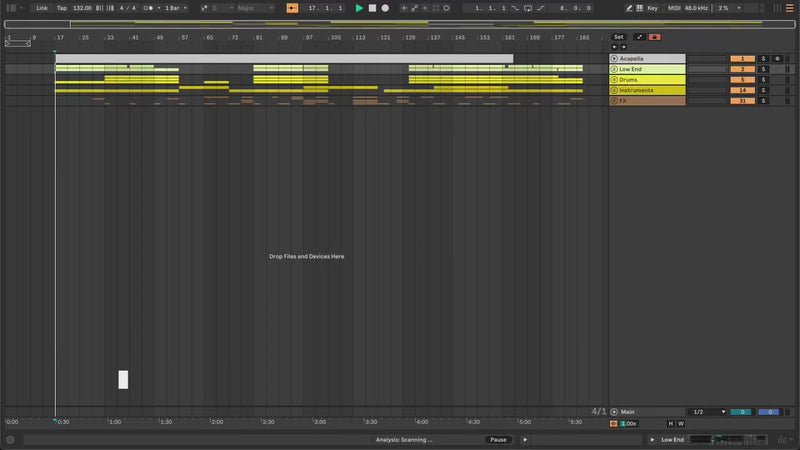Image resolution: width=800 pixels, height=450 pixels.
Task: Toggle the Punch-In switch icon
Action: pyautogui.click(x=515, y=8)
